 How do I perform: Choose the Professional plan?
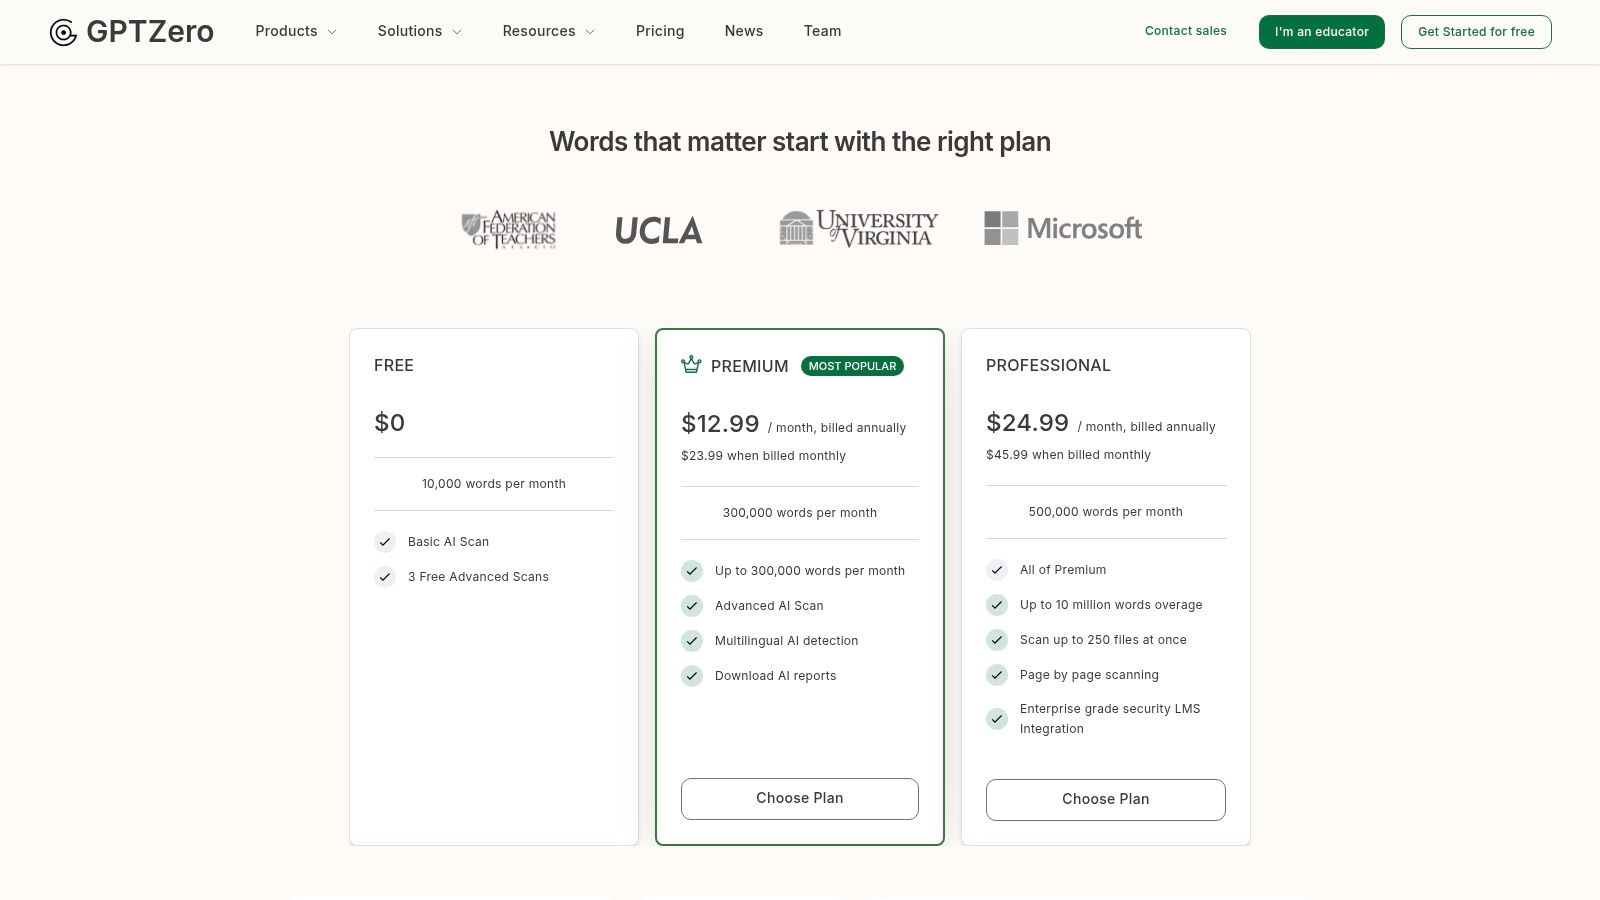click(1105, 799)
